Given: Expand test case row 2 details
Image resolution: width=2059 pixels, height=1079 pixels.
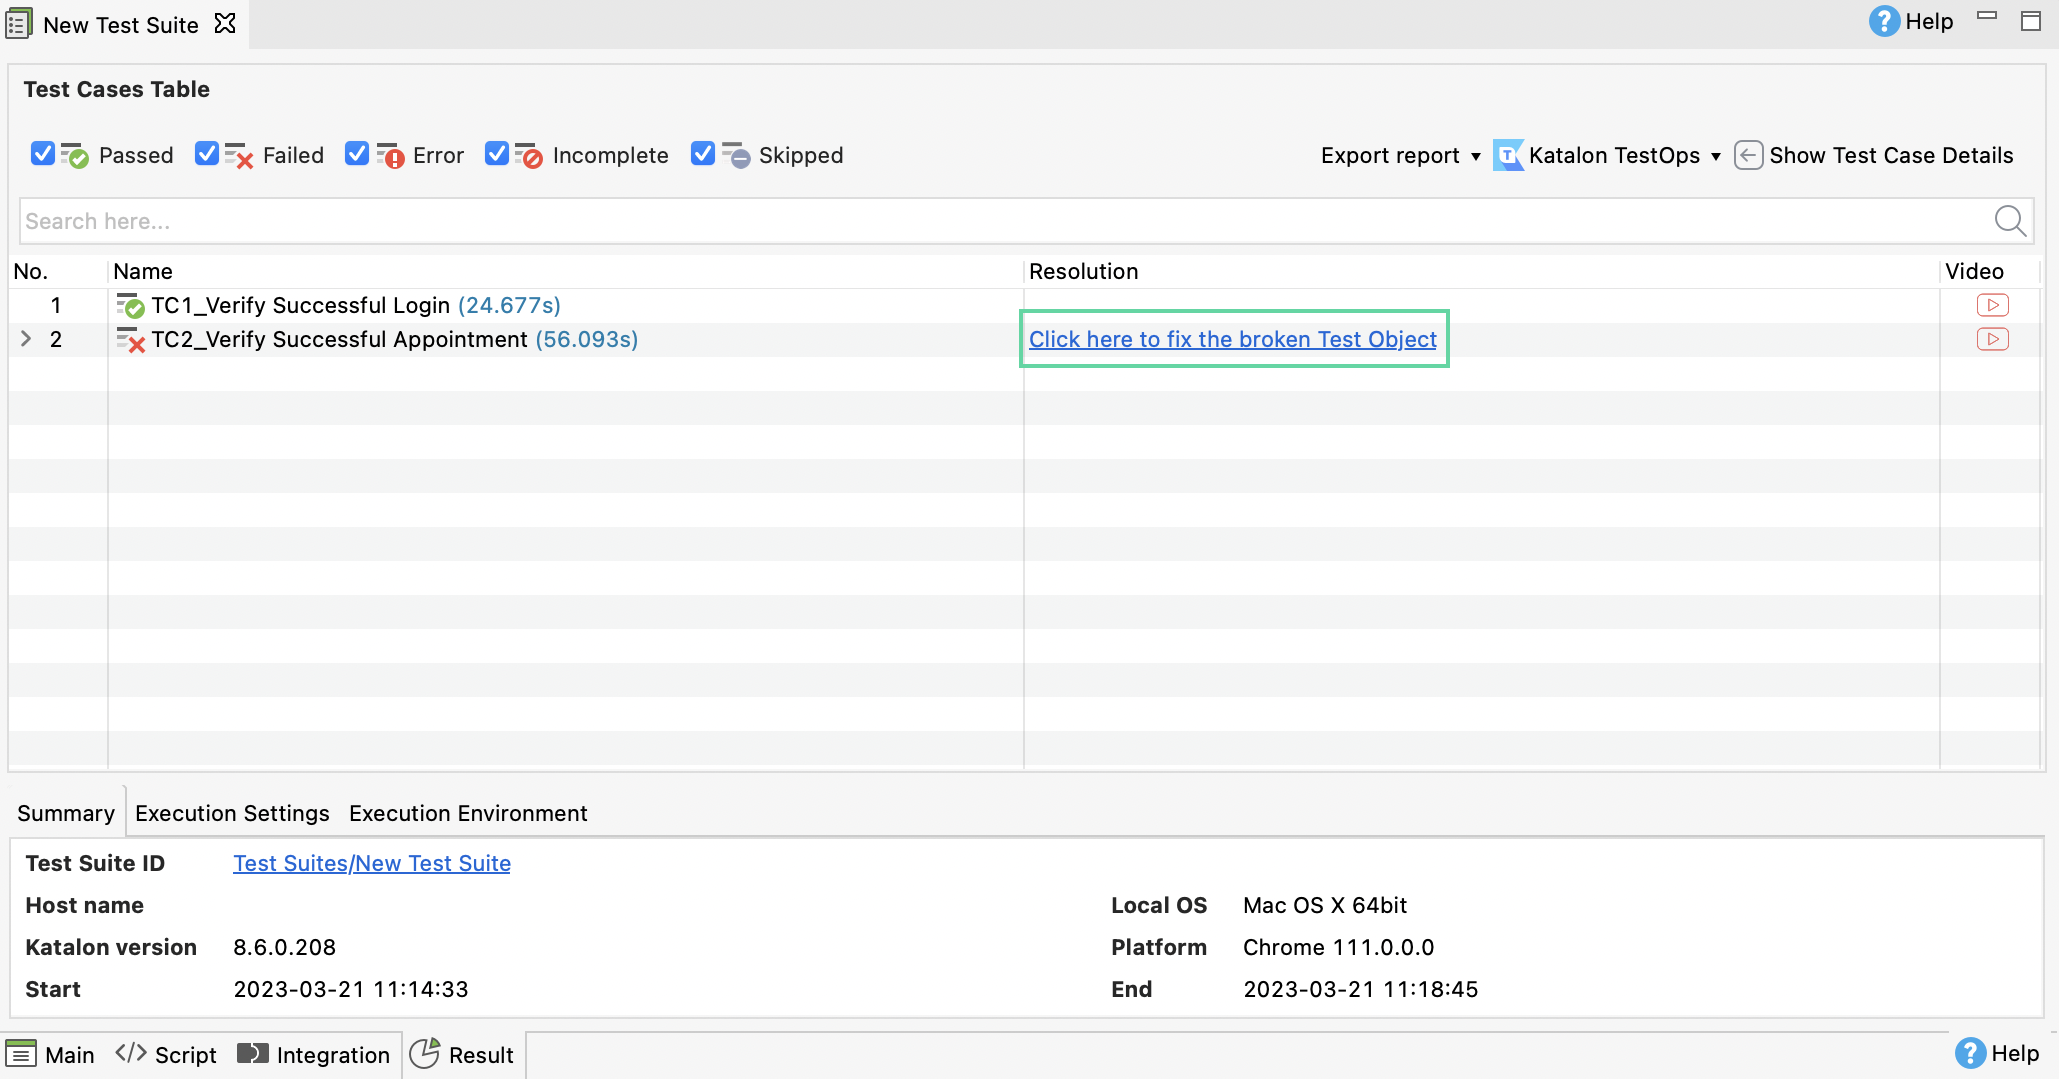Looking at the screenshot, I should point(26,339).
